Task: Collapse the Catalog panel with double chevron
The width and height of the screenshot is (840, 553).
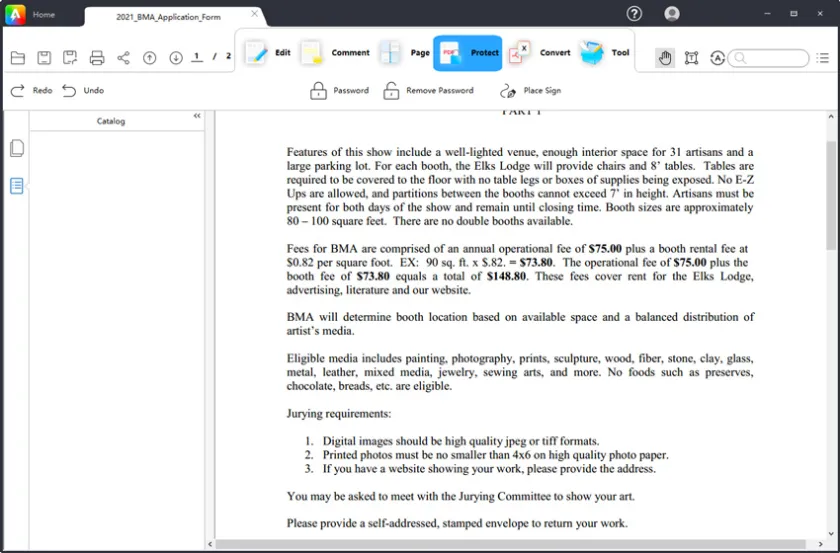Action: (x=197, y=117)
